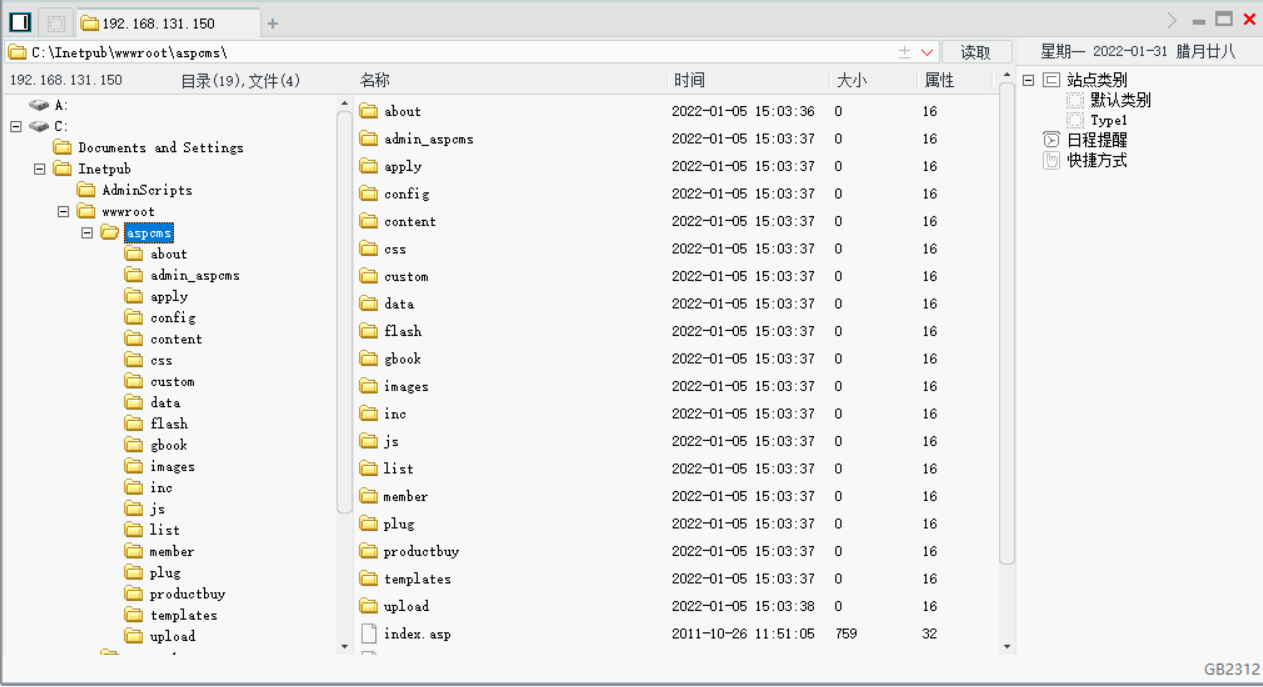Collapse the wwwroot tree node
Image resolution: width=1263 pixels, height=687 pixels.
[62, 211]
